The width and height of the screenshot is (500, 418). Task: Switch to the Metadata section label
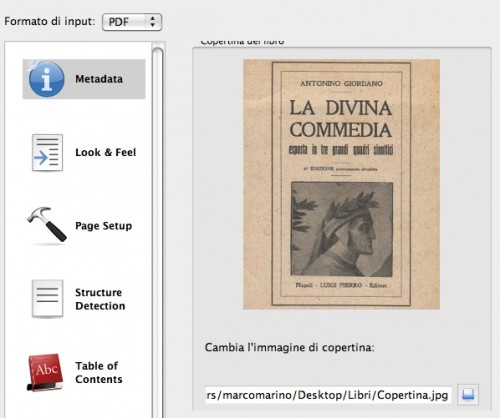coord(99,79)
